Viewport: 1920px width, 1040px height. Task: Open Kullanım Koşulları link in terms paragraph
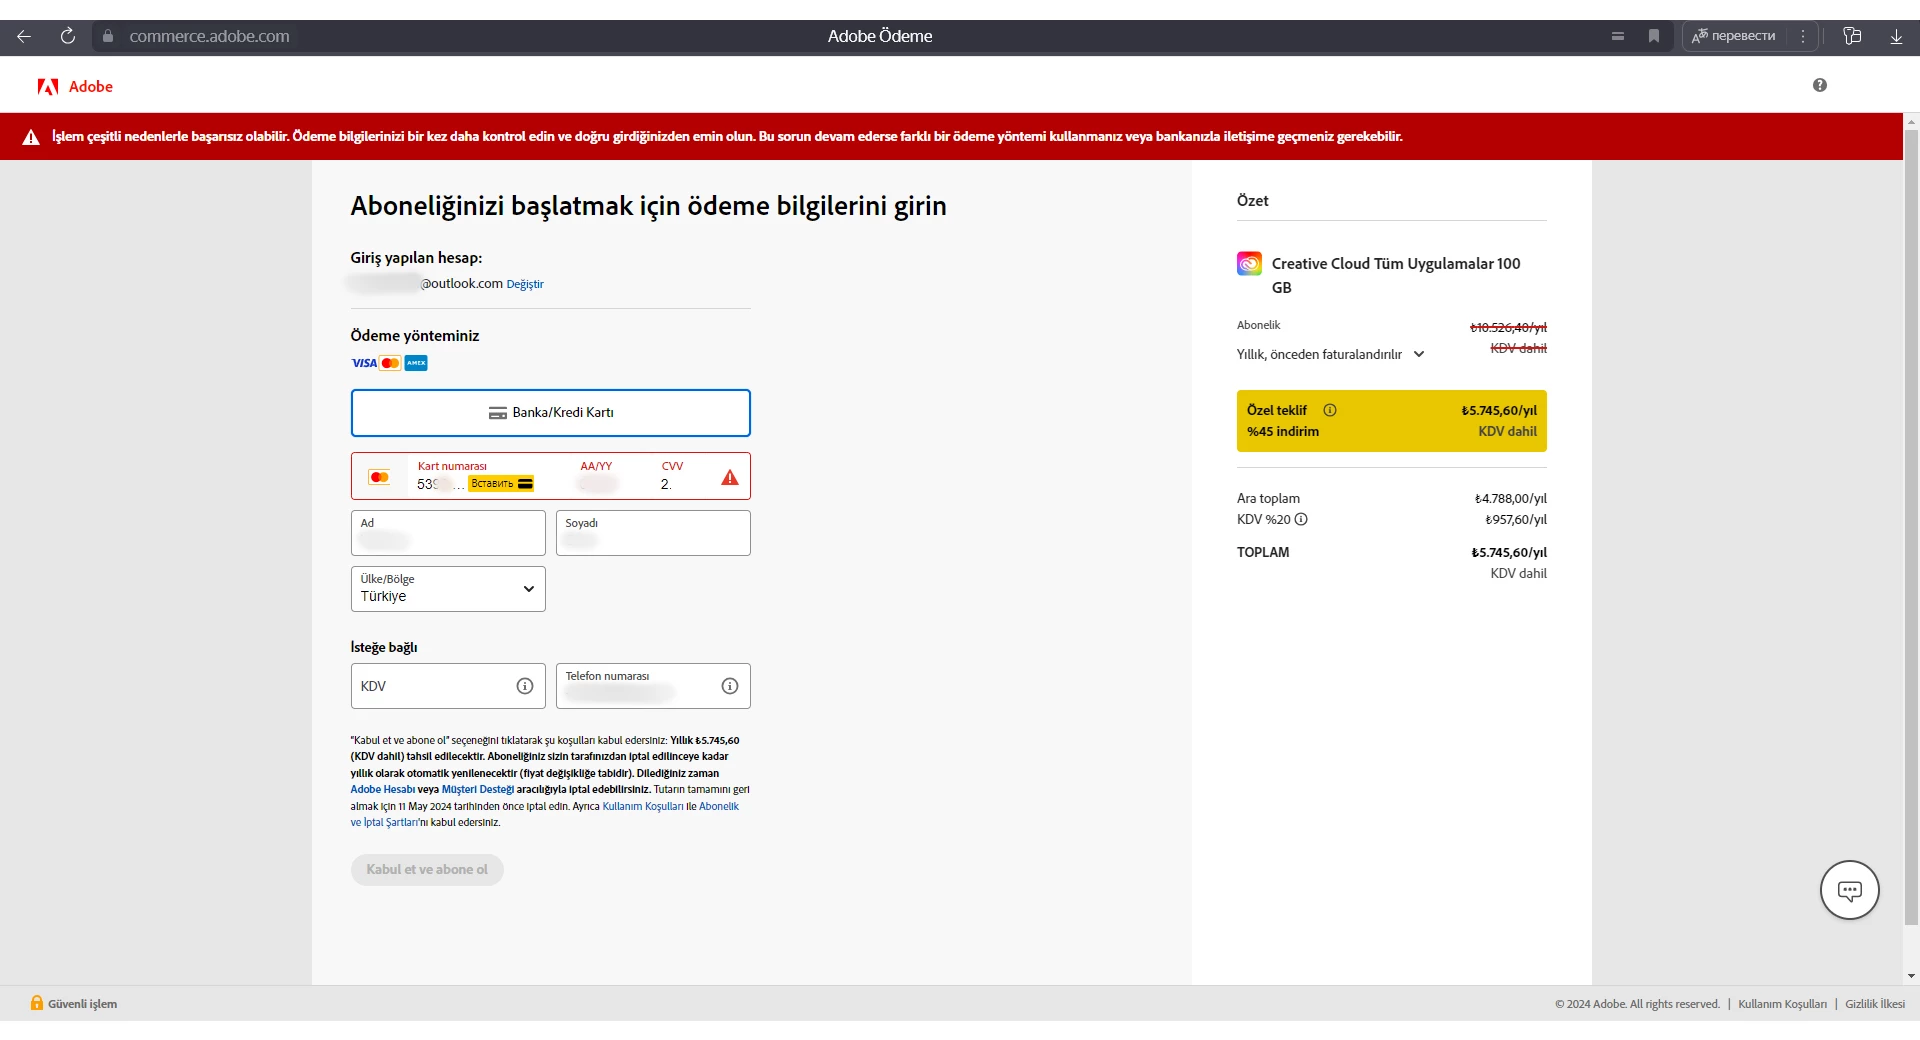(x=643, y=806)
